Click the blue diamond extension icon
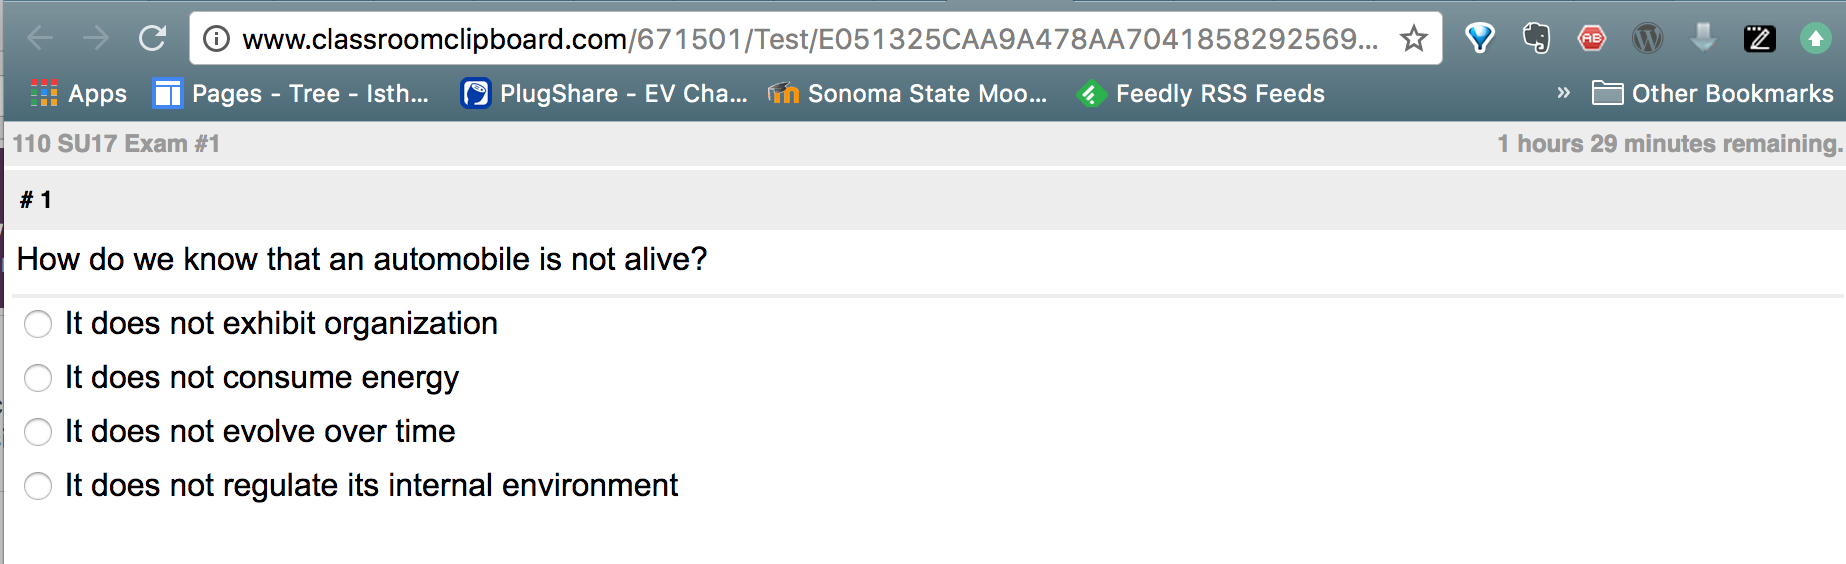The height and width of the screenshot is (564, 1846). (1480, 39)
